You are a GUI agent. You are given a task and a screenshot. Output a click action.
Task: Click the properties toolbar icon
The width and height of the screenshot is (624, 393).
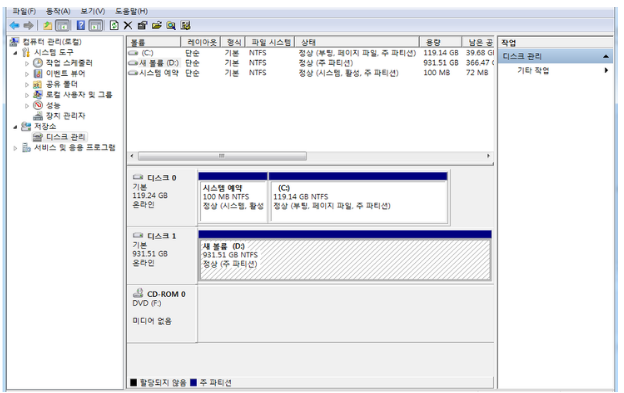coord(142,25)
